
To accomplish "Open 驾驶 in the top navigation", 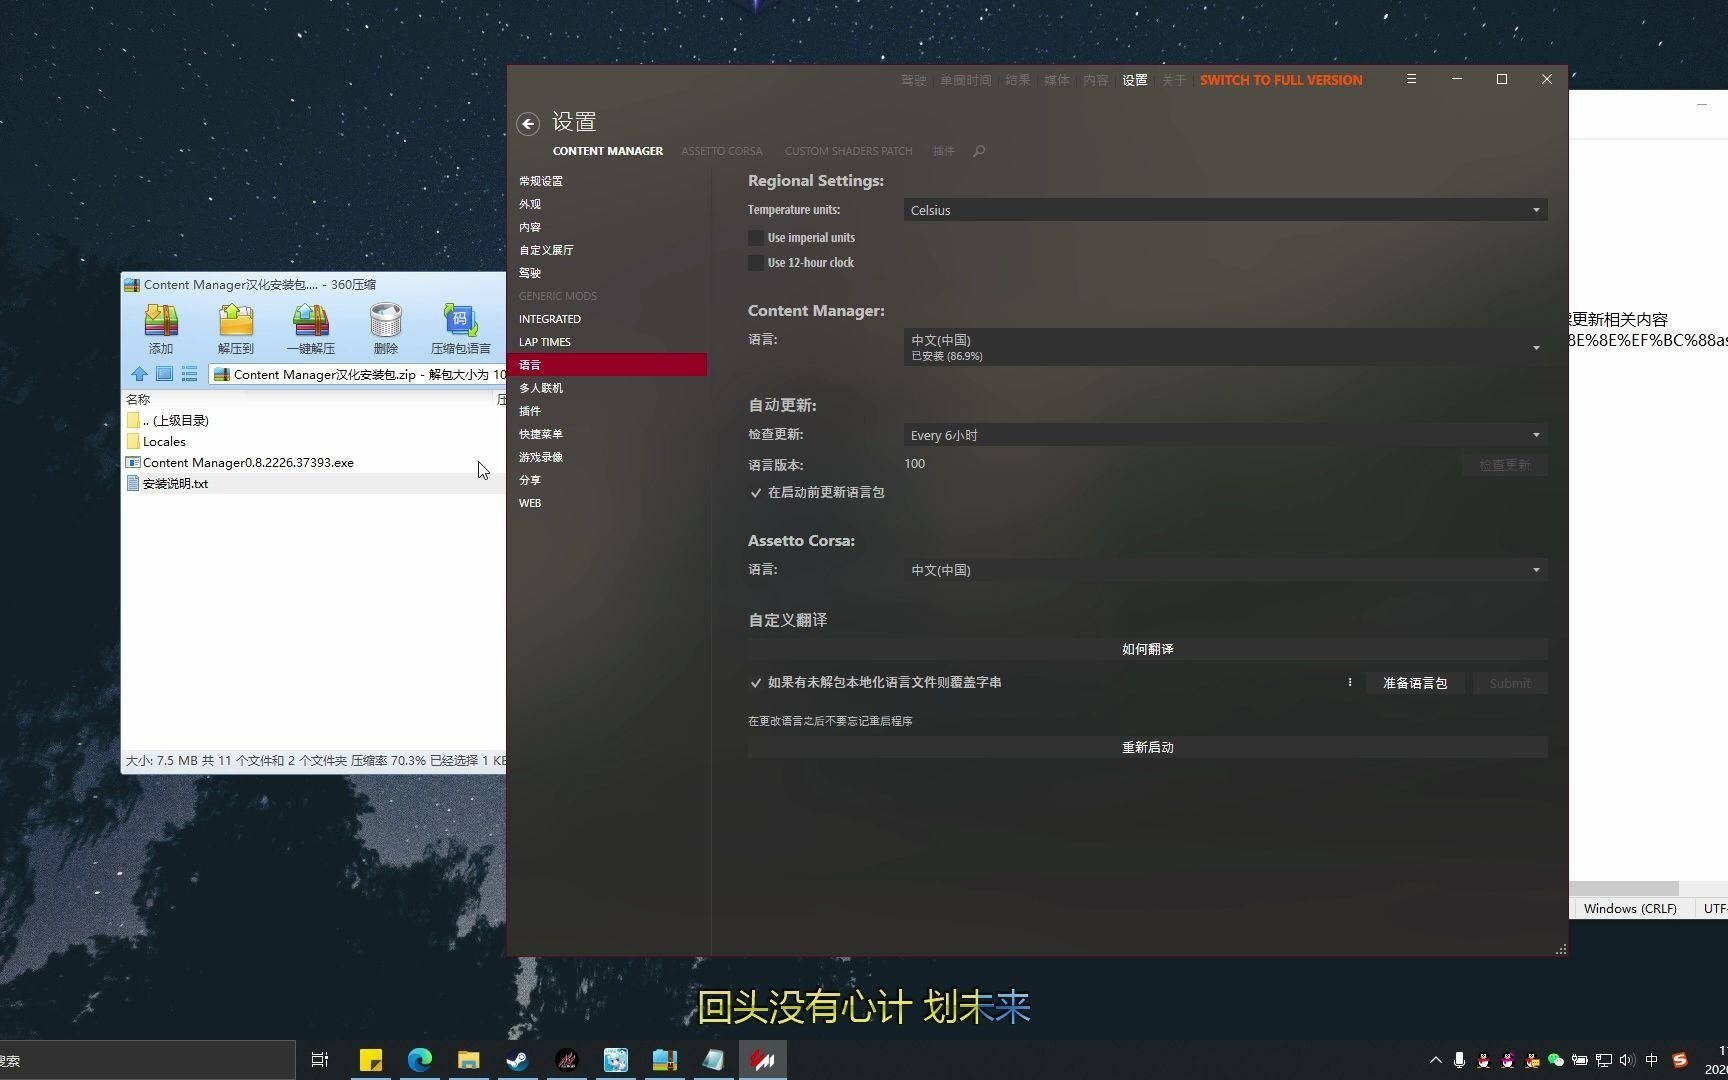I will (914, 80).
